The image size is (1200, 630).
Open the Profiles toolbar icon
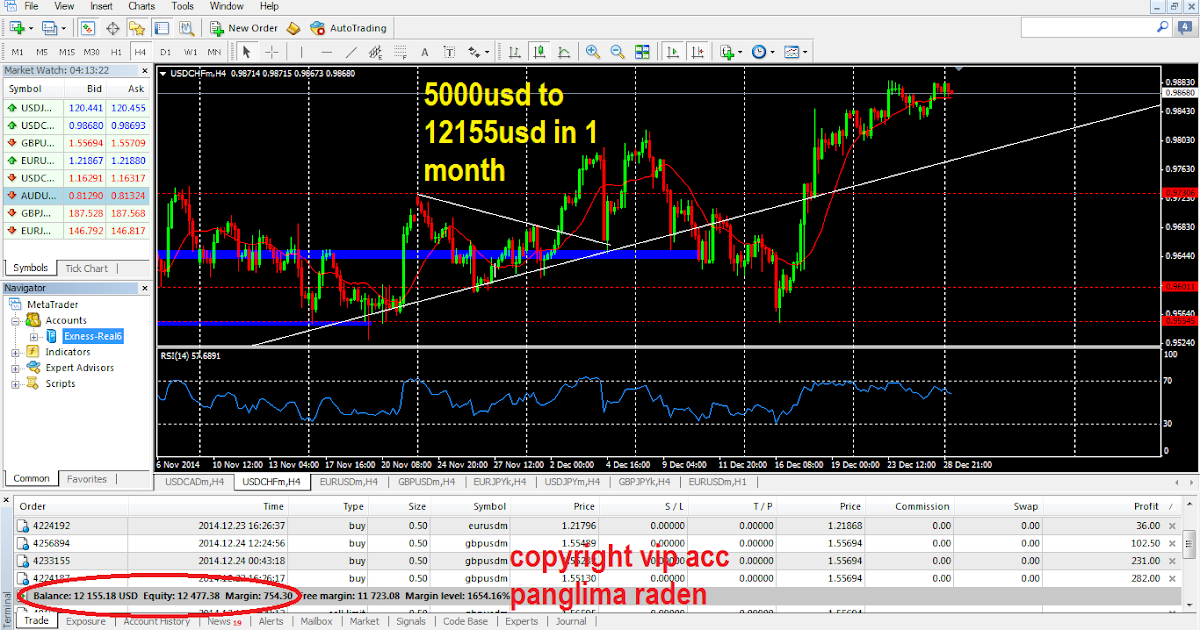(x=49, y=28)
